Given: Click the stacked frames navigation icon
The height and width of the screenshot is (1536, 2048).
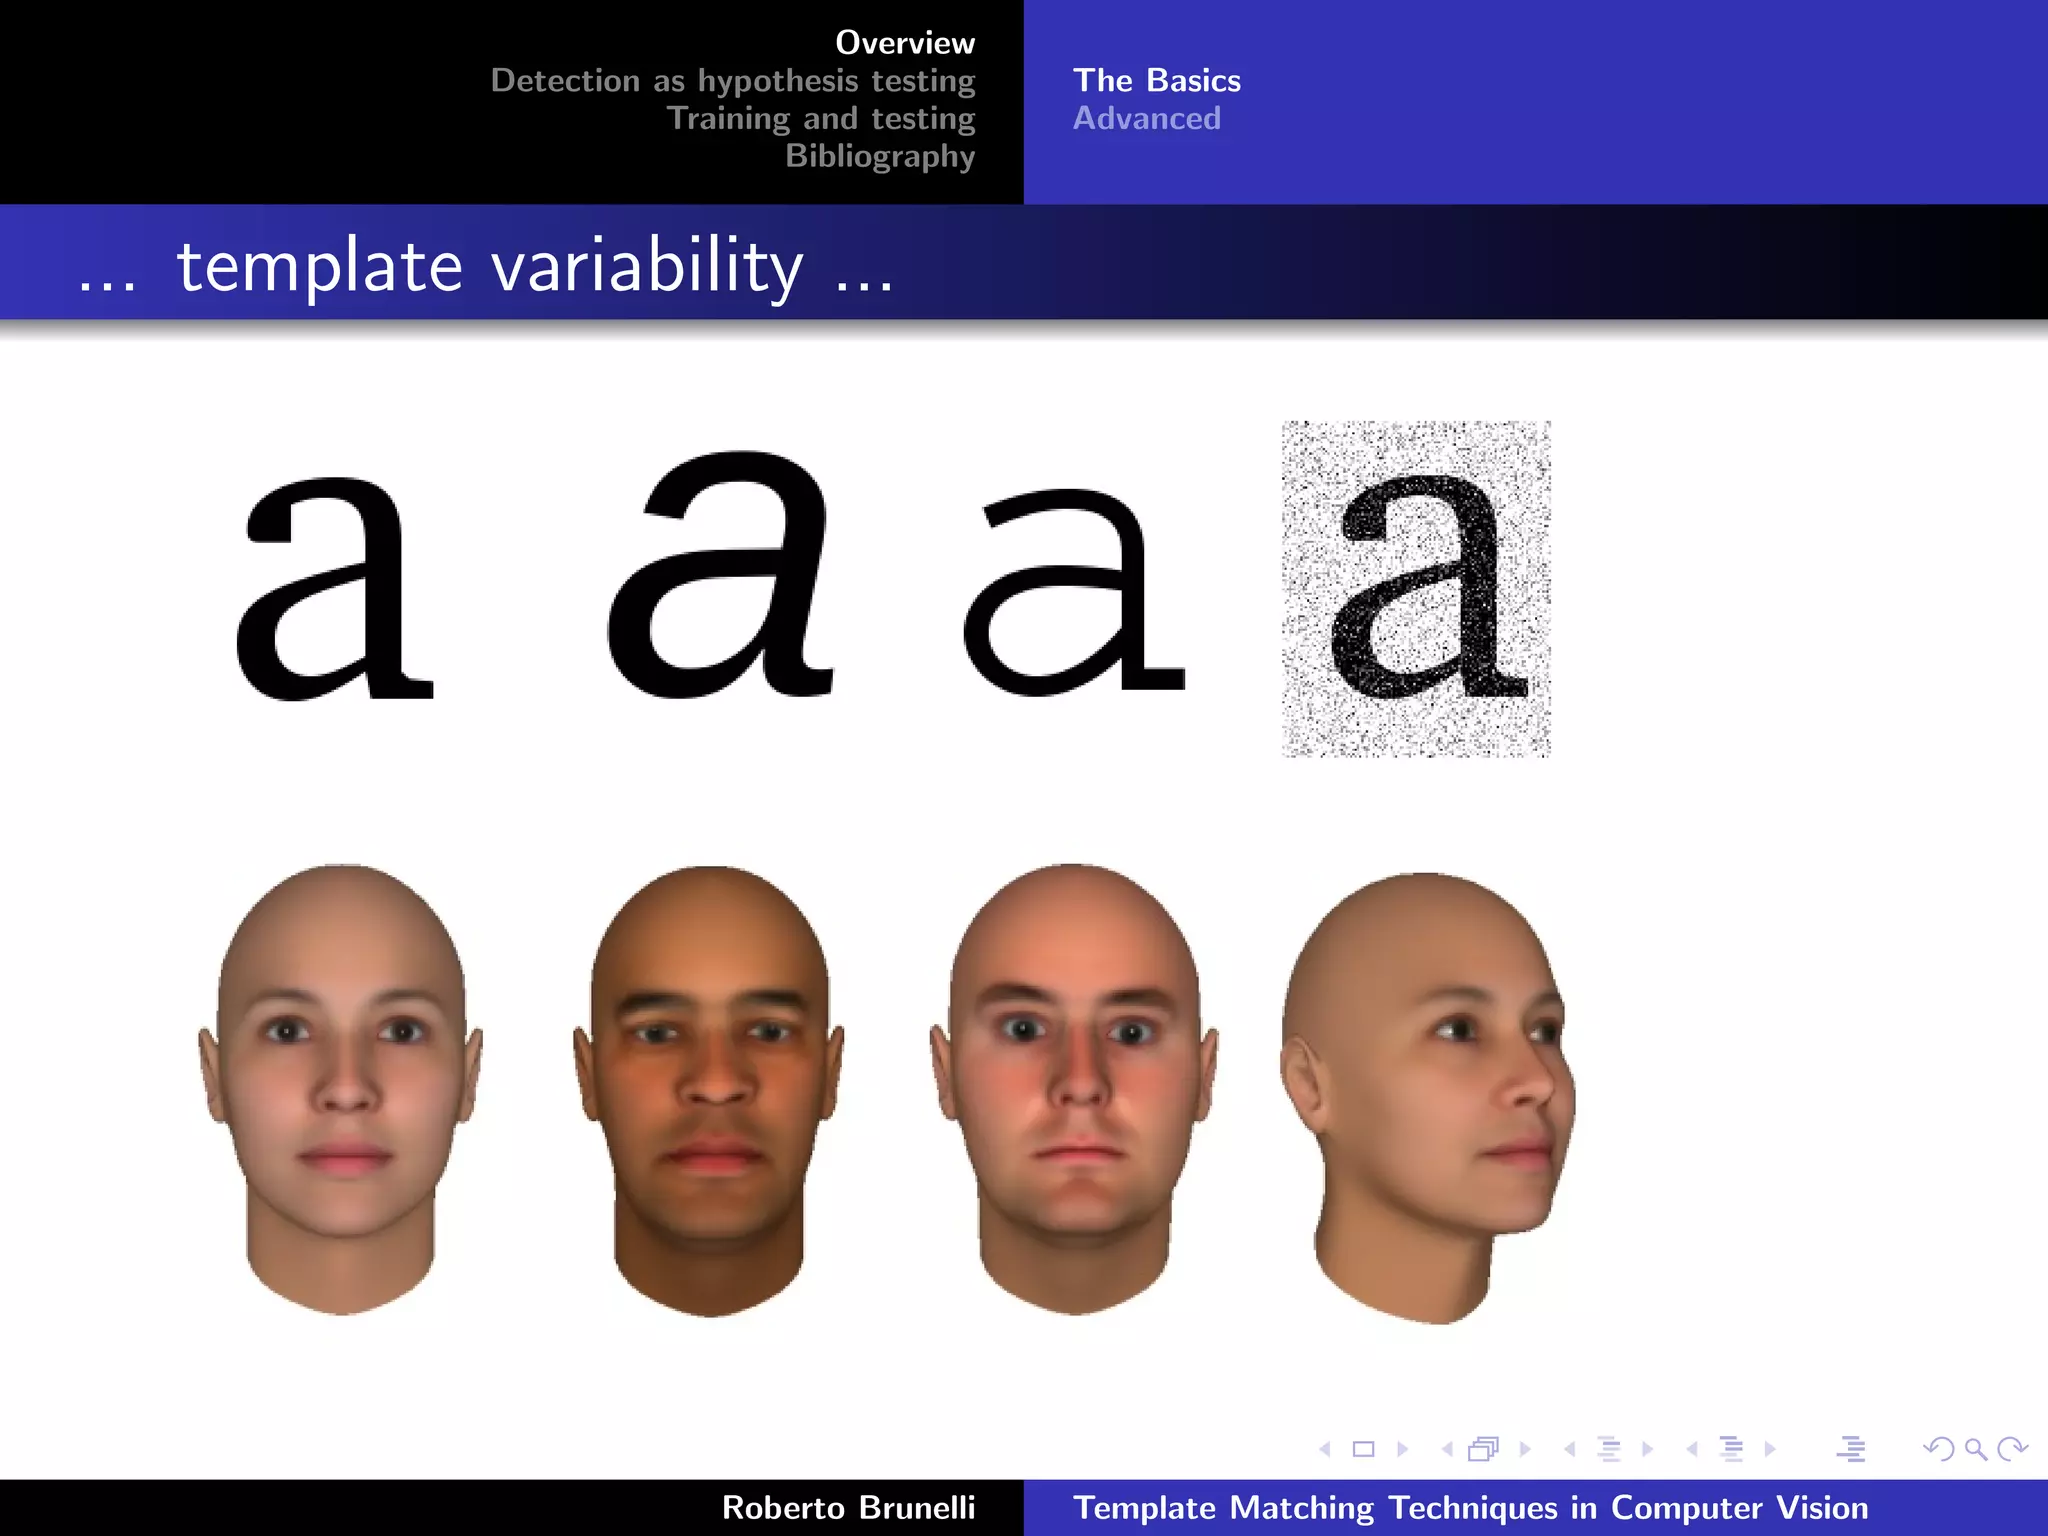Looking at the screenshot, I should [x=1484, y=1449].
